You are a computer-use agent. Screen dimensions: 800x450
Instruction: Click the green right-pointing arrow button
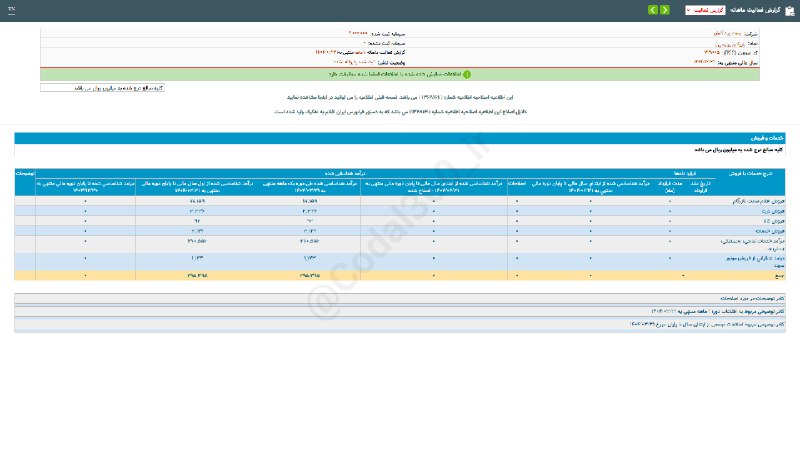click(x=664, y=10)
